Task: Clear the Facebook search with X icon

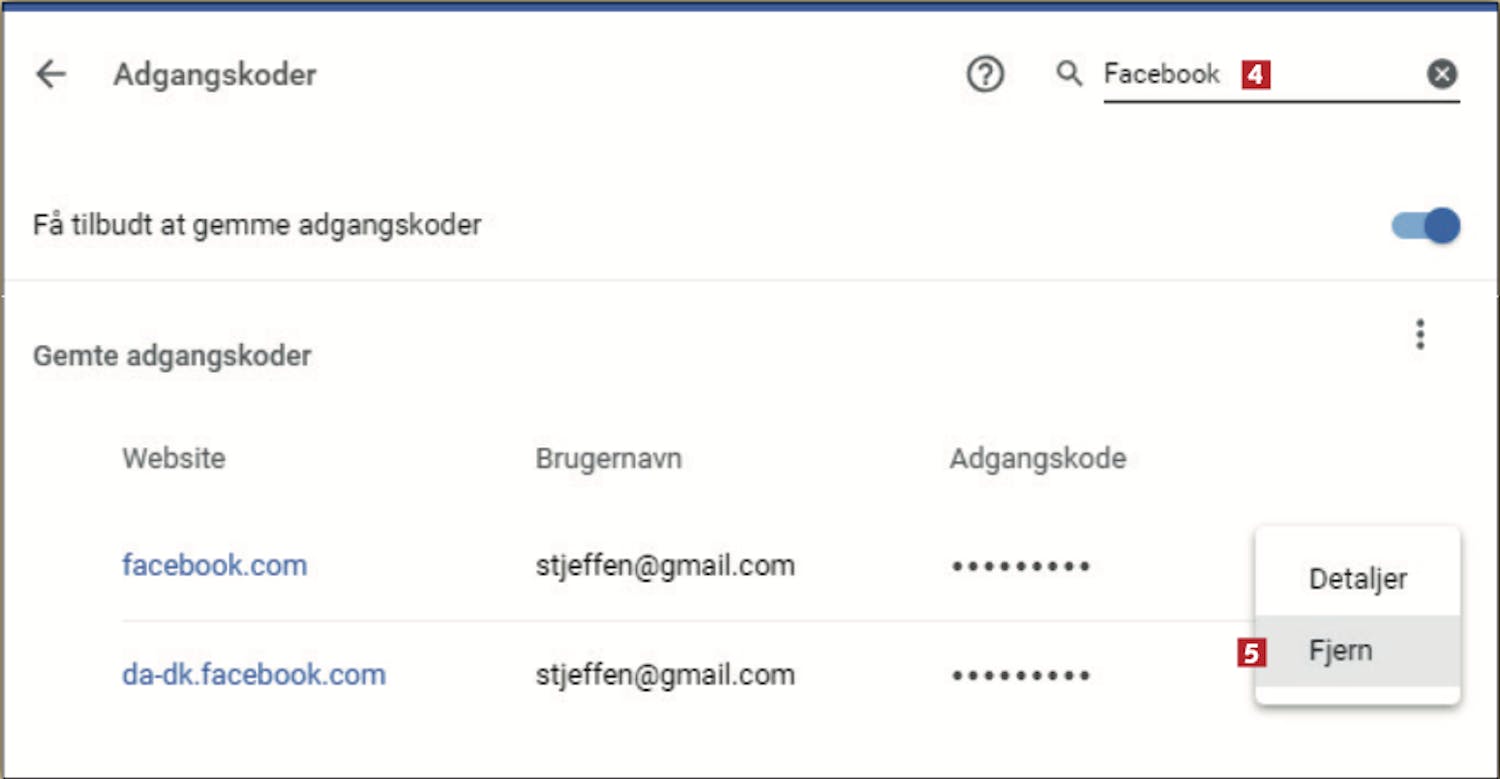Action: [1442, 74]
